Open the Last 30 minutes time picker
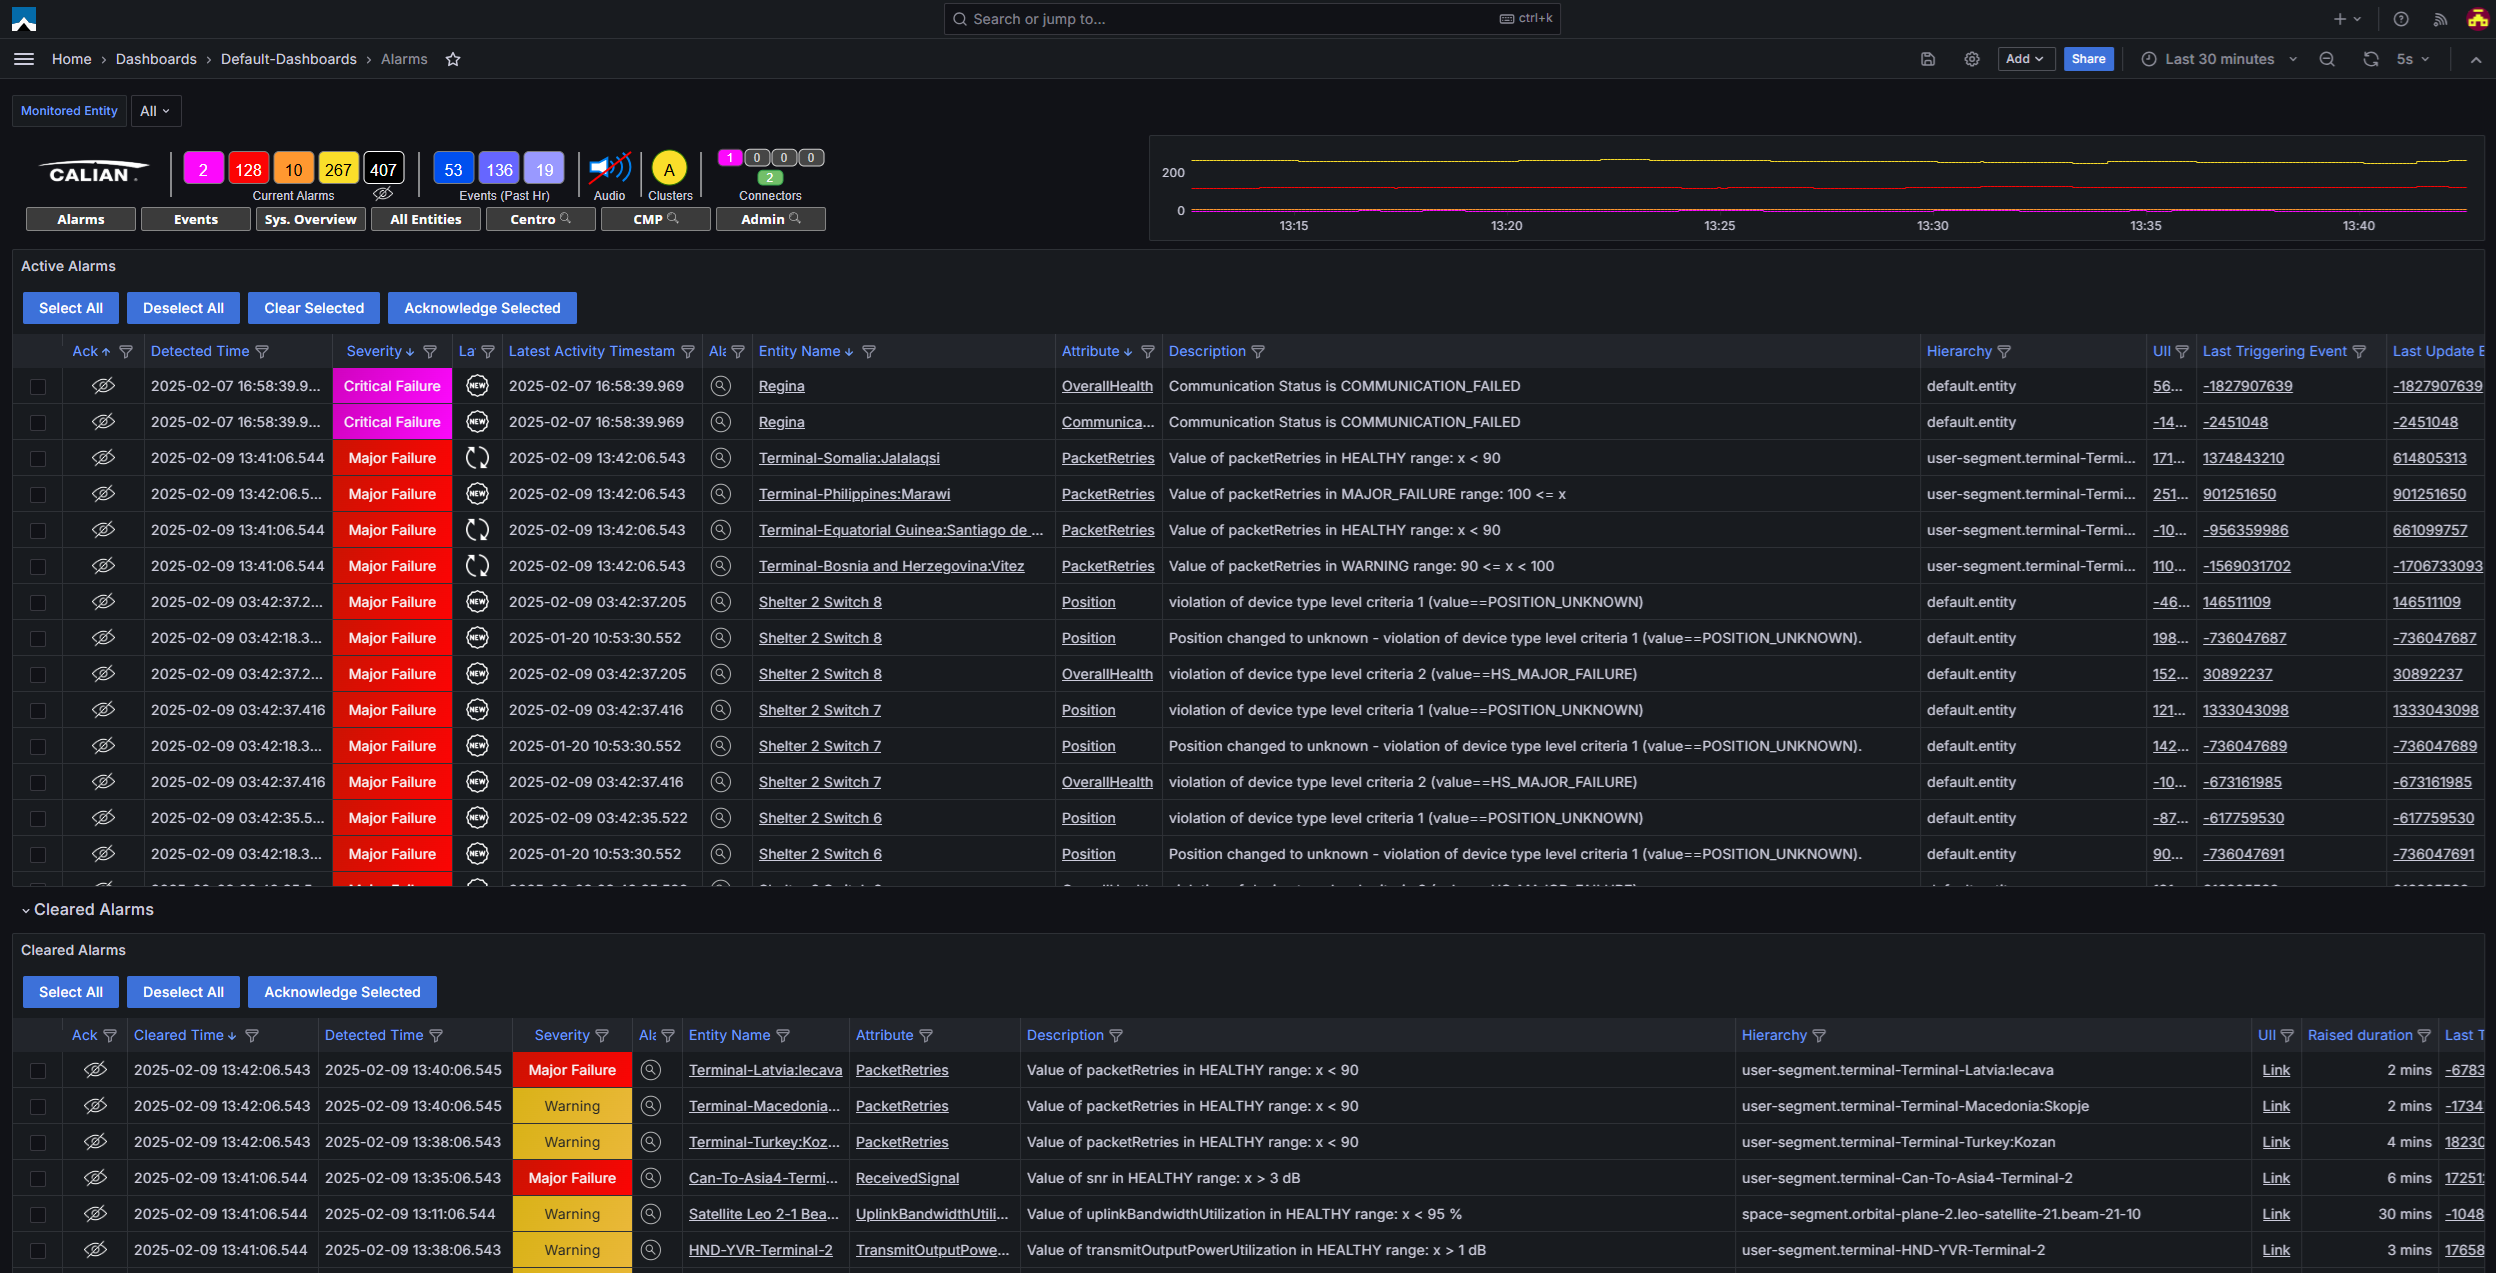The height and width of the screenshot is (1273, 2496). tap(2218, 60)
